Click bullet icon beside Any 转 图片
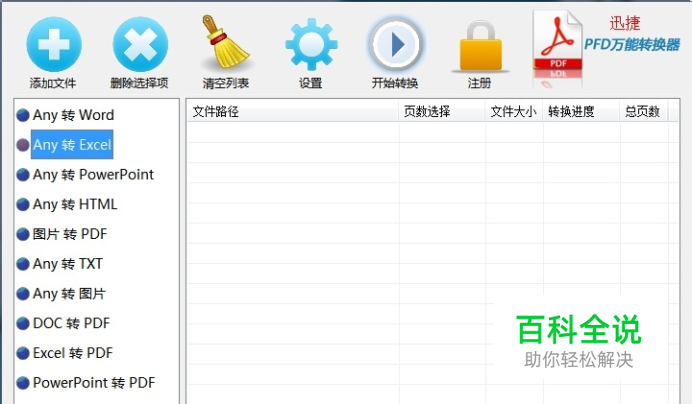 coord(23,294)
